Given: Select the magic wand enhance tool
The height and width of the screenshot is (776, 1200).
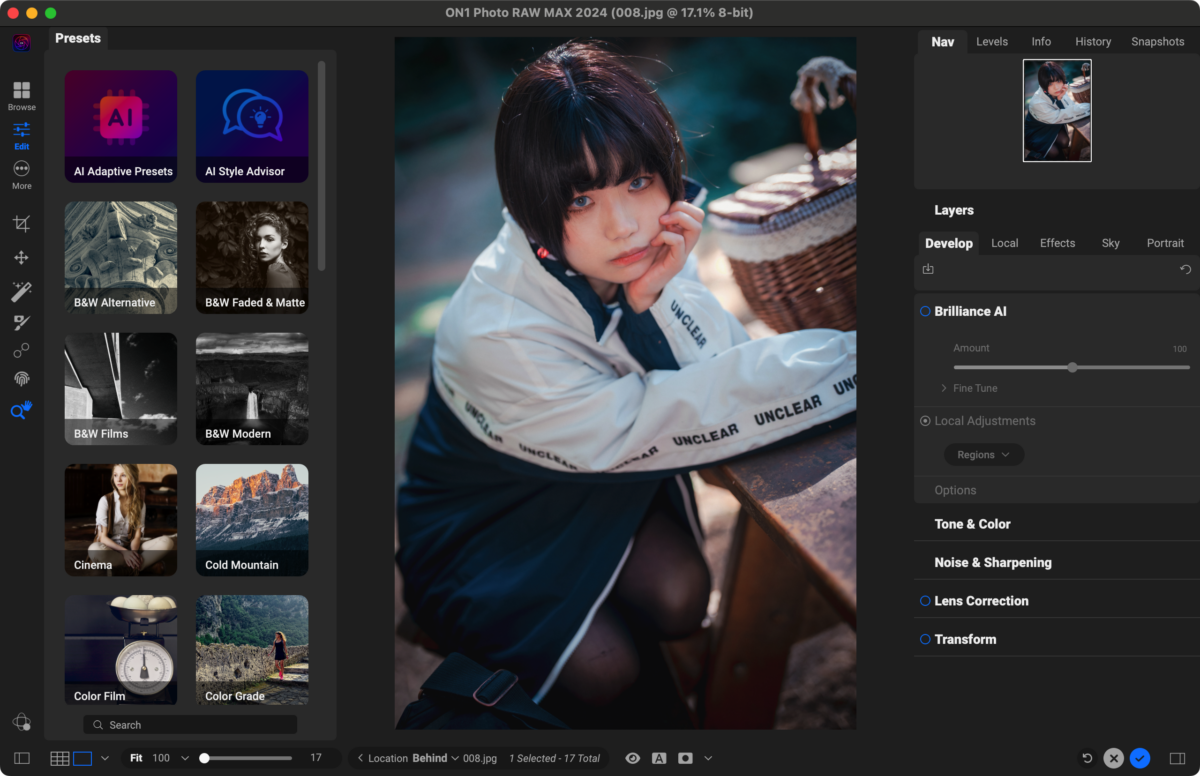Looking at the screenshot, I should tap(21, 291).
